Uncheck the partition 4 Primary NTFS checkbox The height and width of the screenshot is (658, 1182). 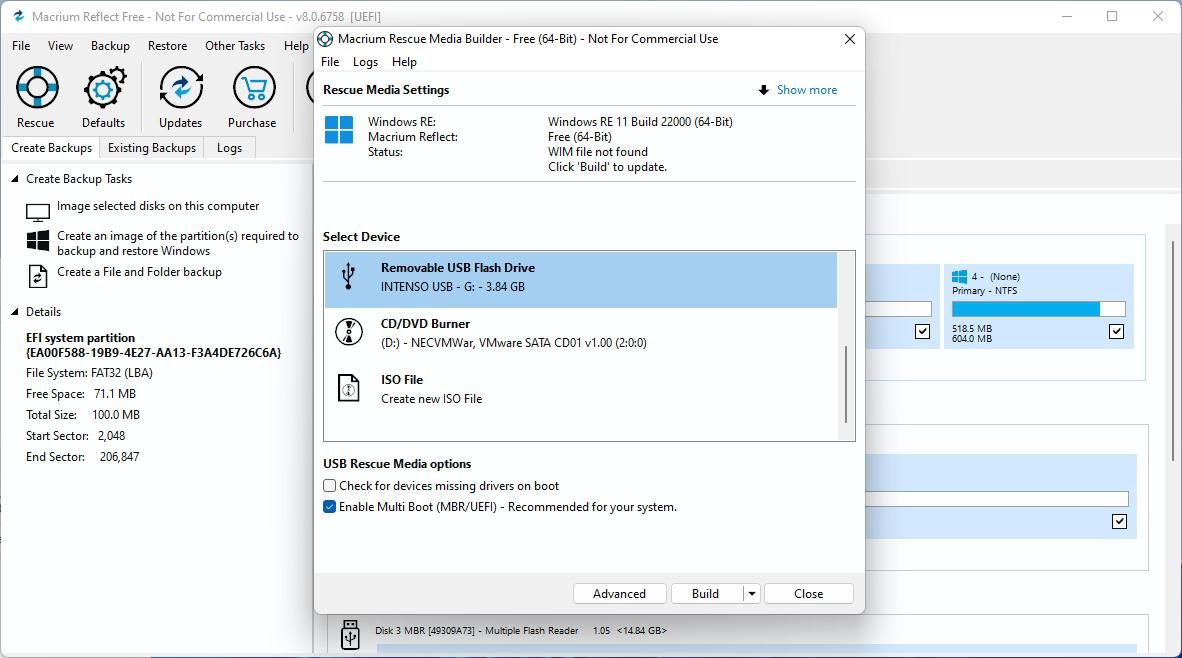[1116, 332]
